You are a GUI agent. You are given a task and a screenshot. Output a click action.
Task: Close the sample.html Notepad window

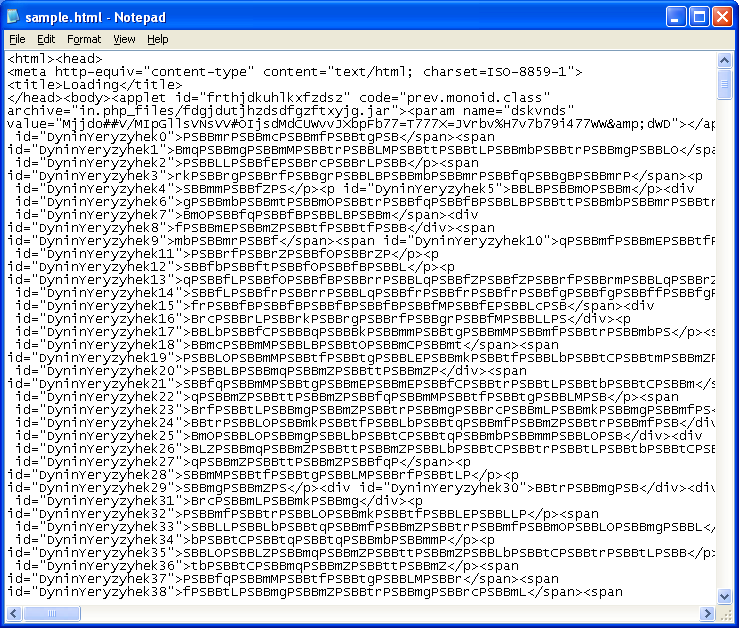(x=717, y=16)
